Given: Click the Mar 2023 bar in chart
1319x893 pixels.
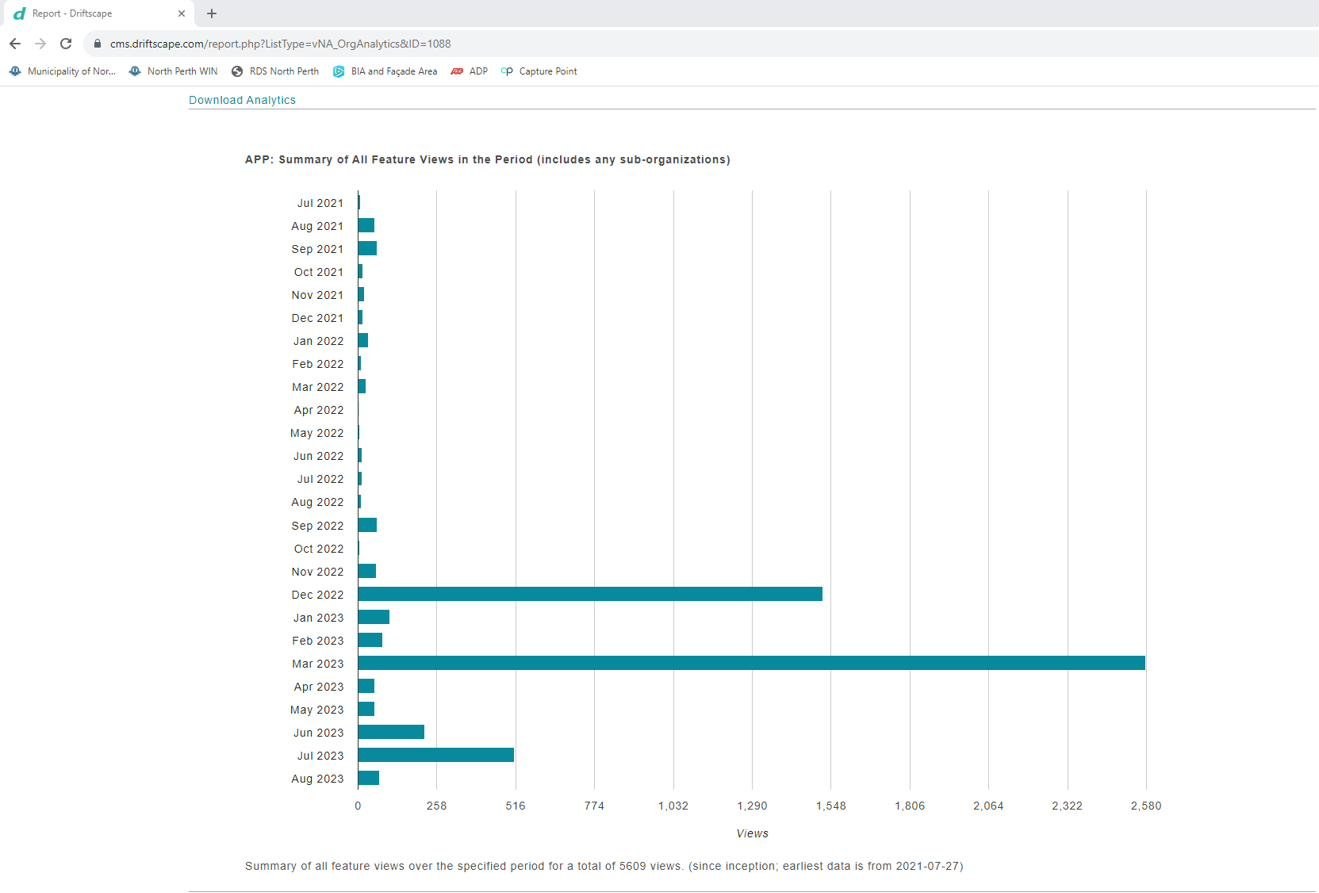Looking at the screenshot, I should [751, 663].
